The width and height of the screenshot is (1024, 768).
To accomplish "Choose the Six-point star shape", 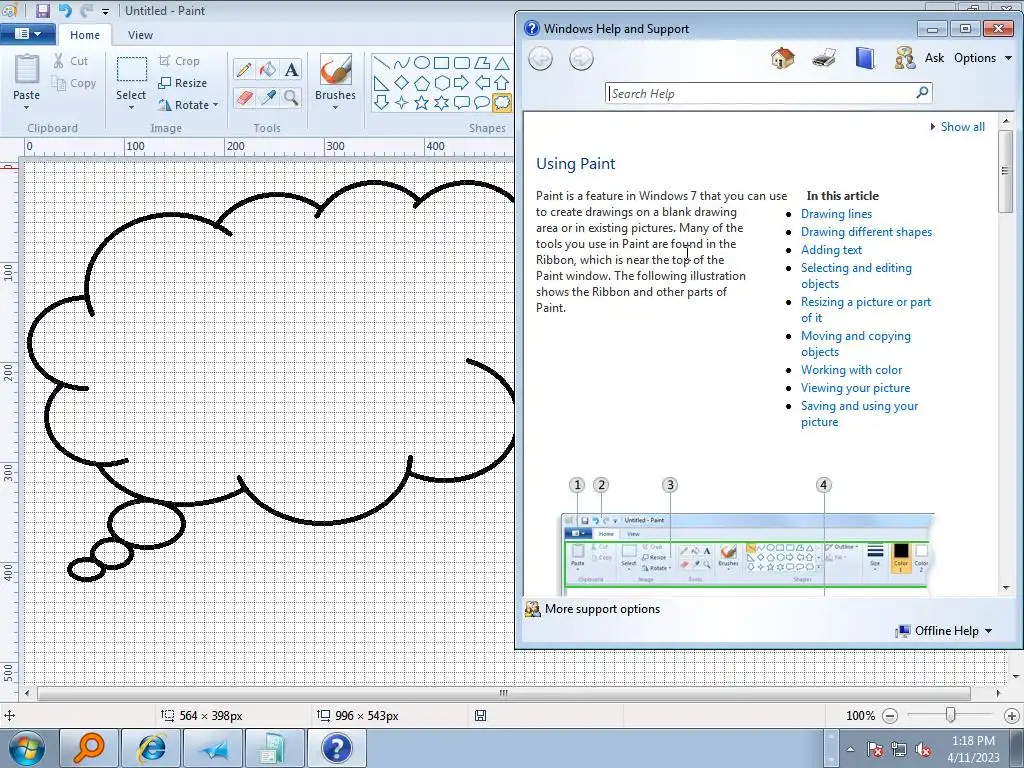I will [x=441, y=103].
